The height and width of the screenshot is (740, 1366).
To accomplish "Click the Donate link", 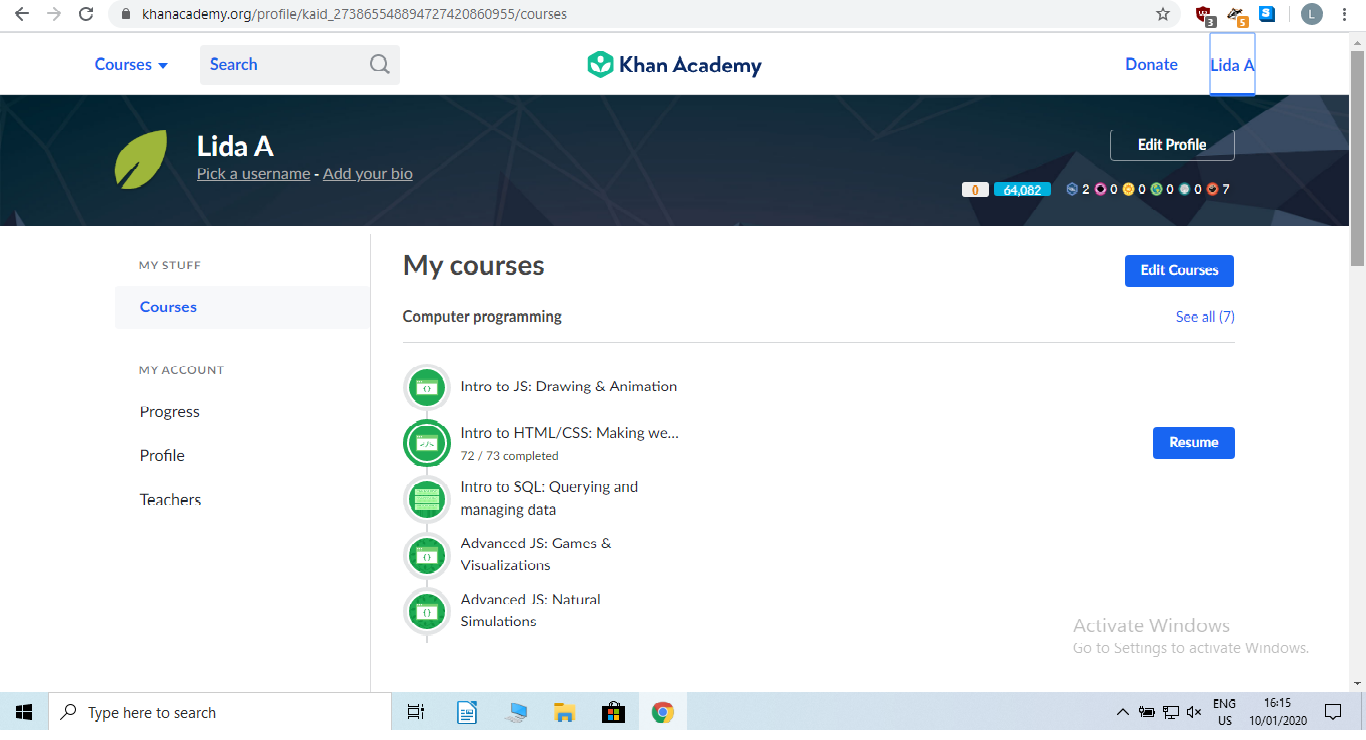I will tap(1151, 64).
